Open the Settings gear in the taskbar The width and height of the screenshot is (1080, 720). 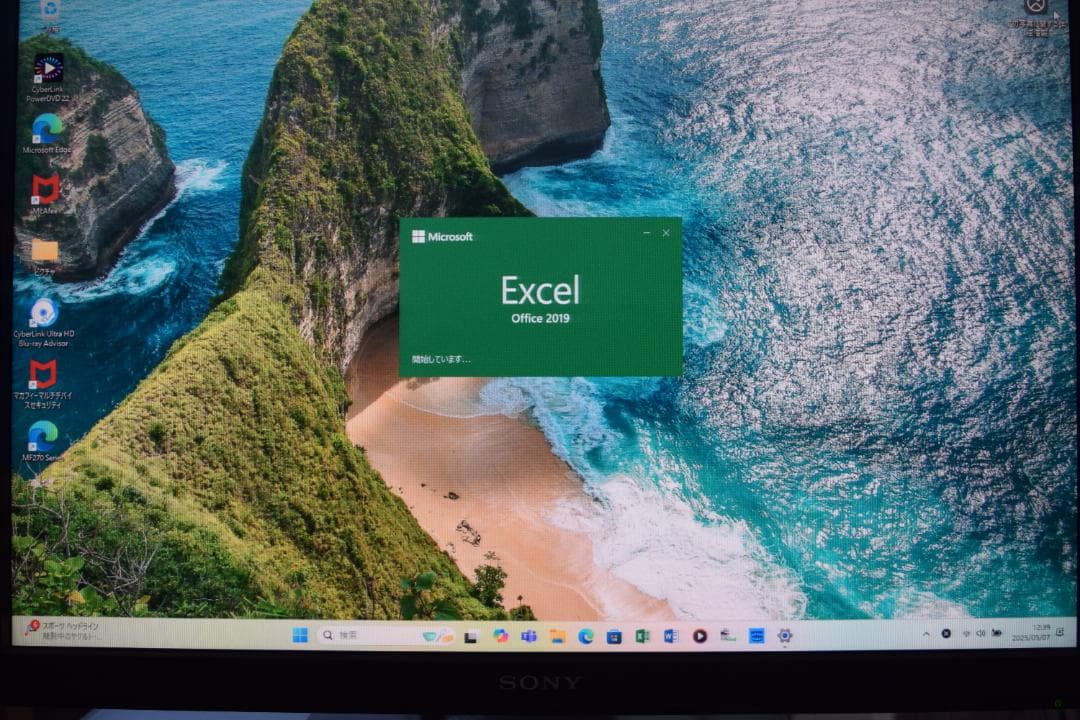click(785, 636)
